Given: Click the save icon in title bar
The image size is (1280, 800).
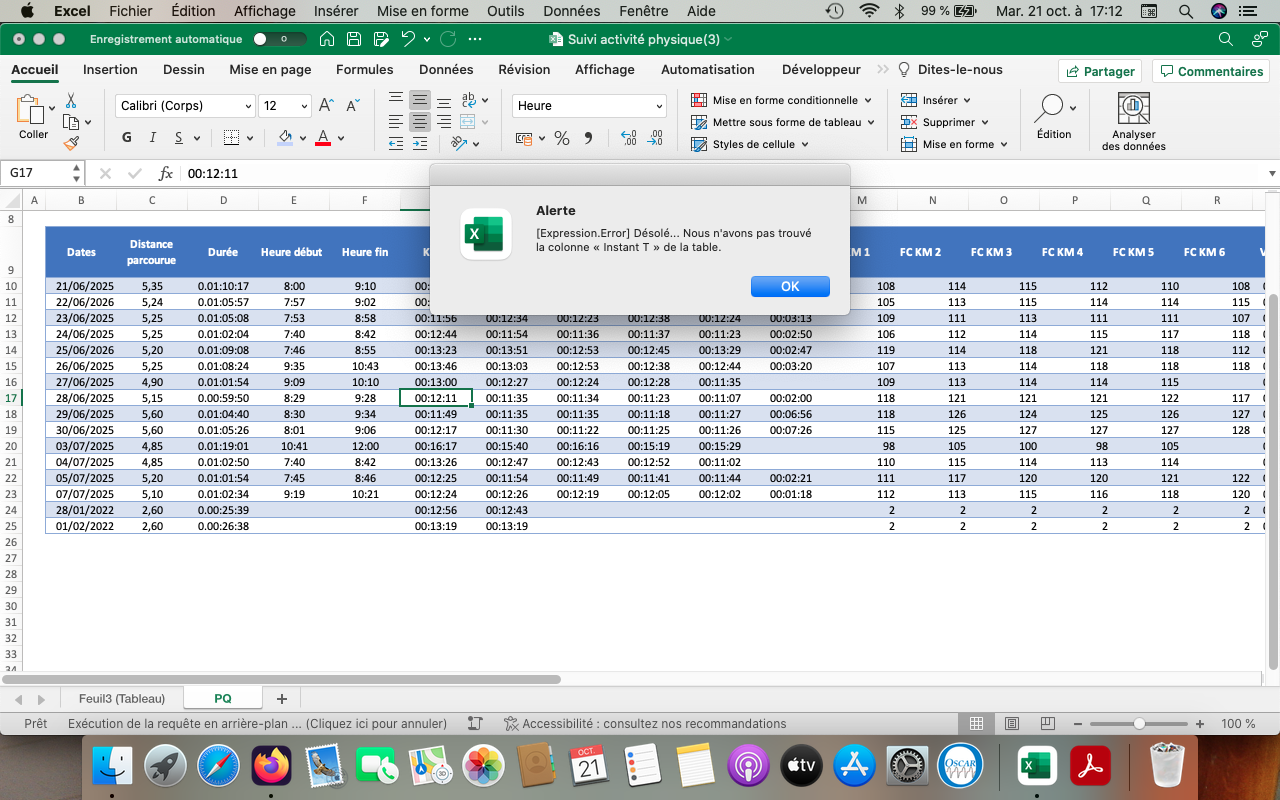Looking at the screenshot, I should (x=354, y=39).
